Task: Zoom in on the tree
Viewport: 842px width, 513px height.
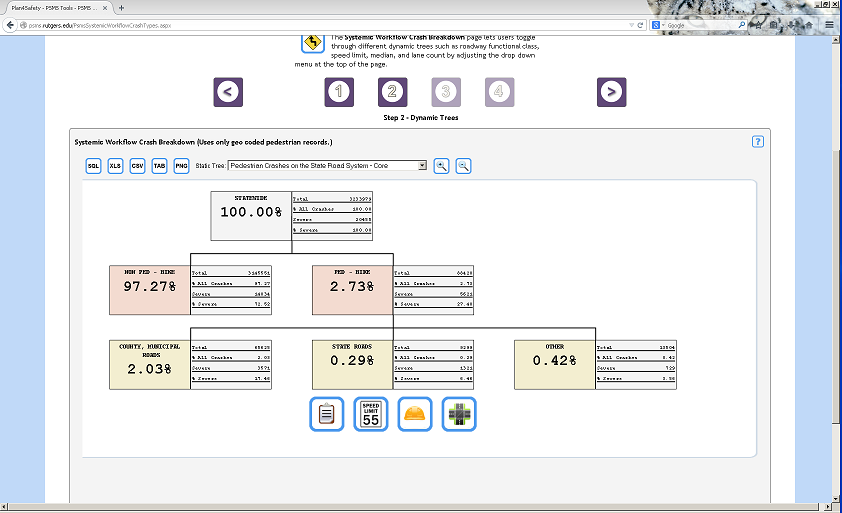Action: coord(441,166)
